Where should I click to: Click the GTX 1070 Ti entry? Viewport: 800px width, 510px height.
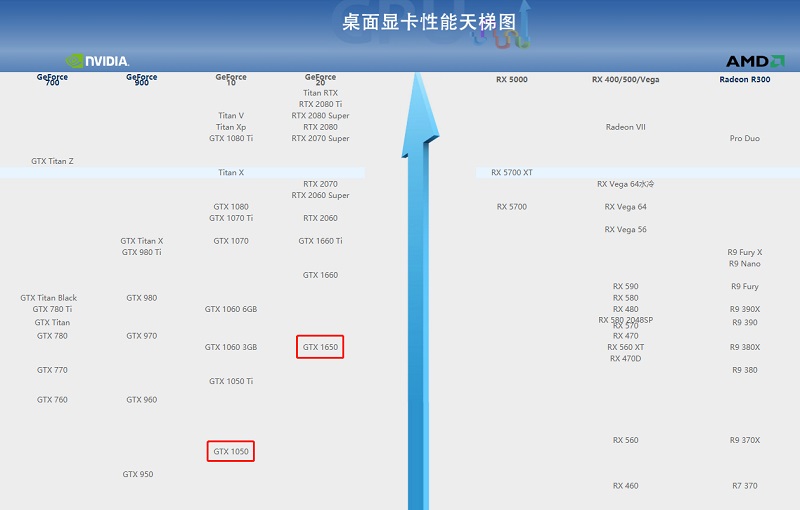[231, 218]
